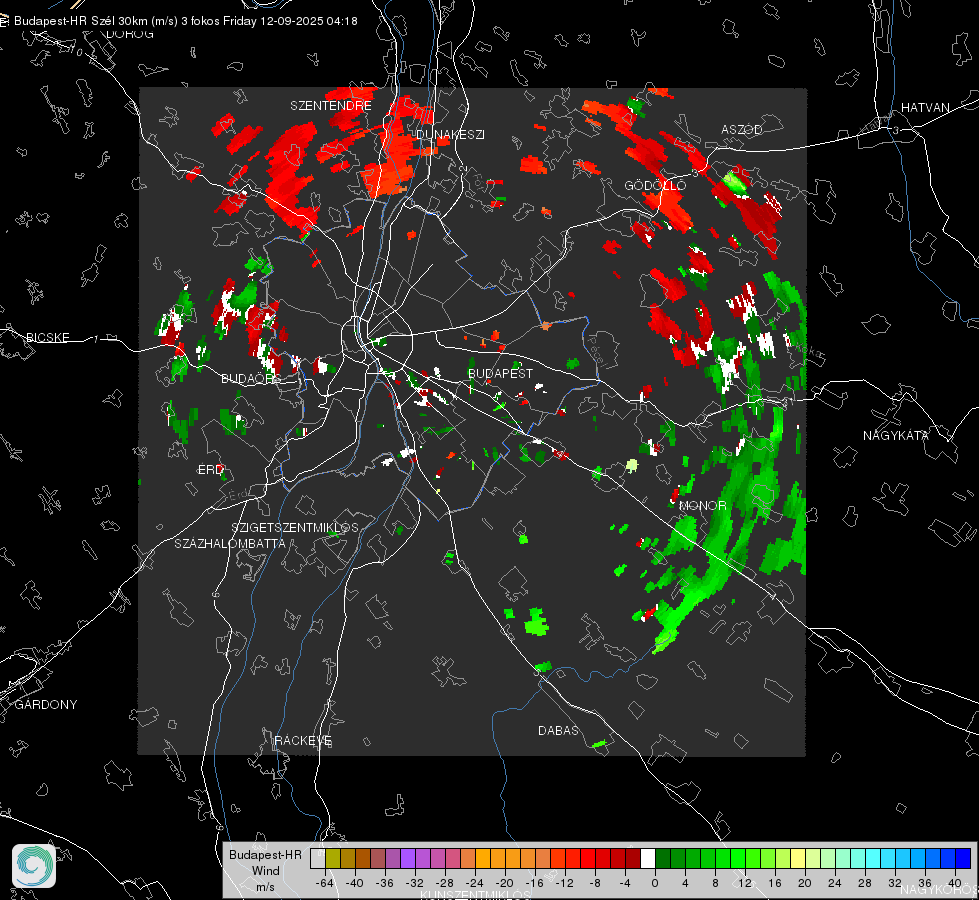Click the ASZÓD town label

click(742, 129)
